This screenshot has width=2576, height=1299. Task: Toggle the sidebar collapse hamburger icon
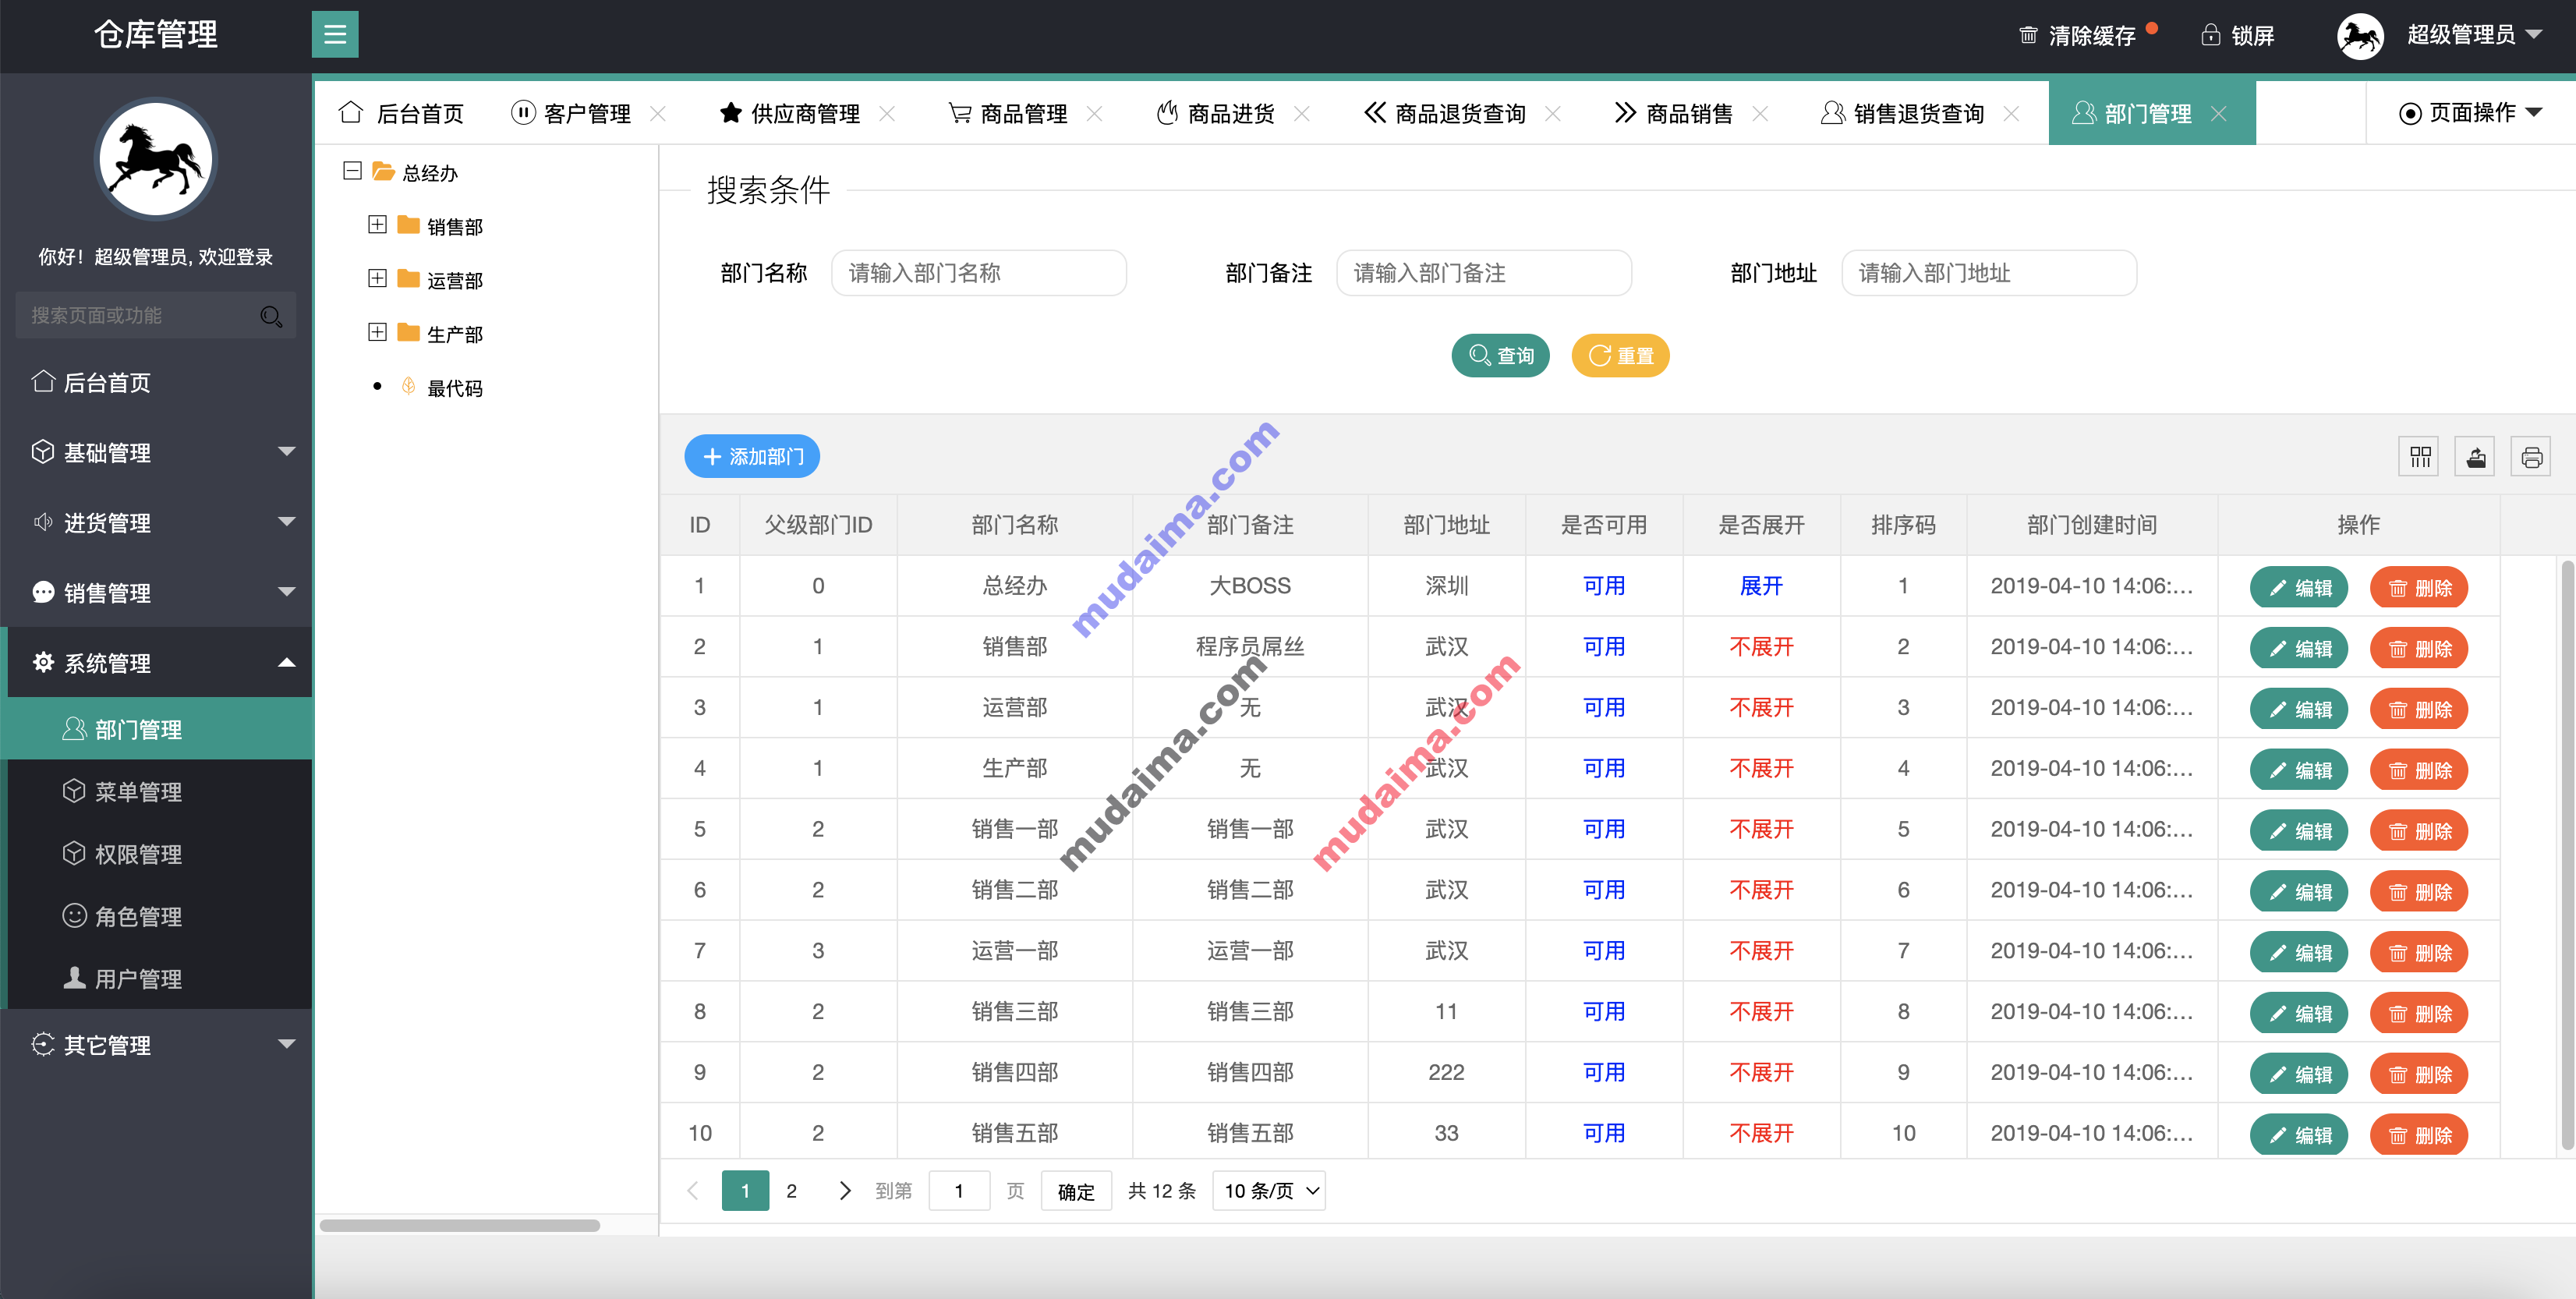(335, 34)
